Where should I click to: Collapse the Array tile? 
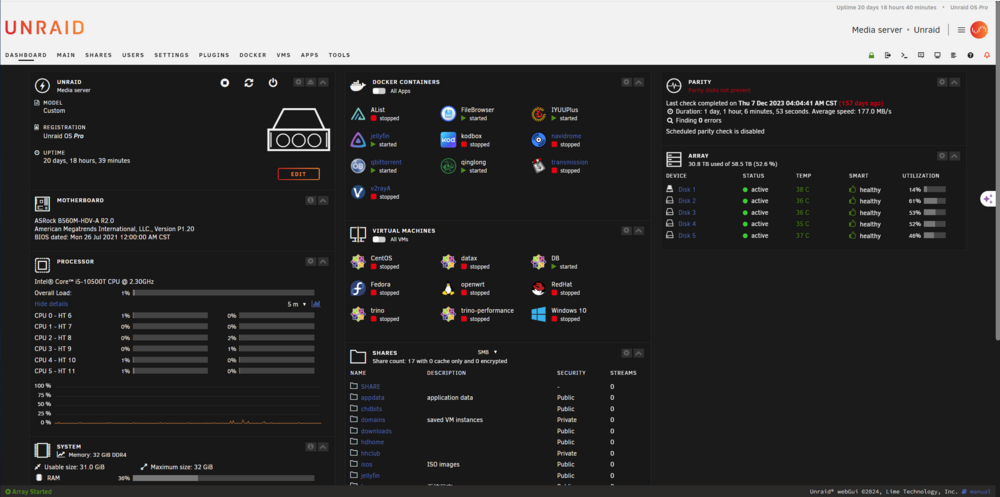(x=954, y=156)
